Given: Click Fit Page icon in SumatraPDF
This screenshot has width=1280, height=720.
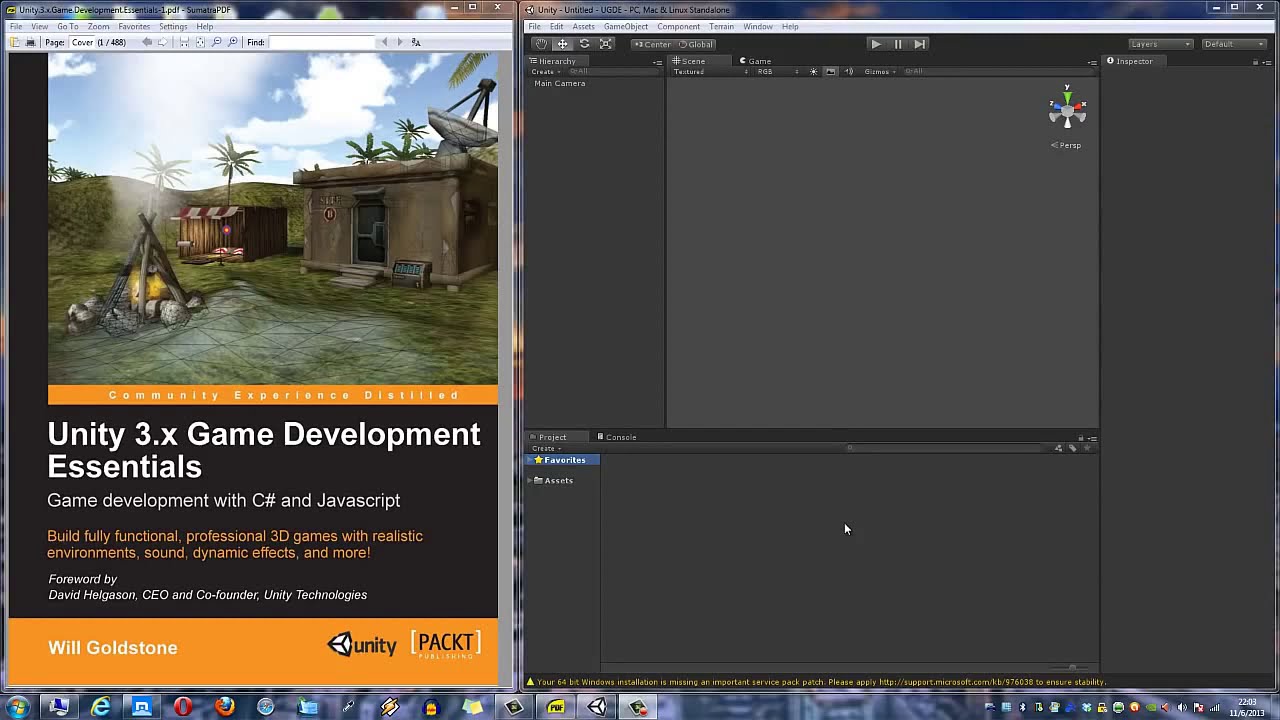Looking at the screenshot, I should [200, 42].
